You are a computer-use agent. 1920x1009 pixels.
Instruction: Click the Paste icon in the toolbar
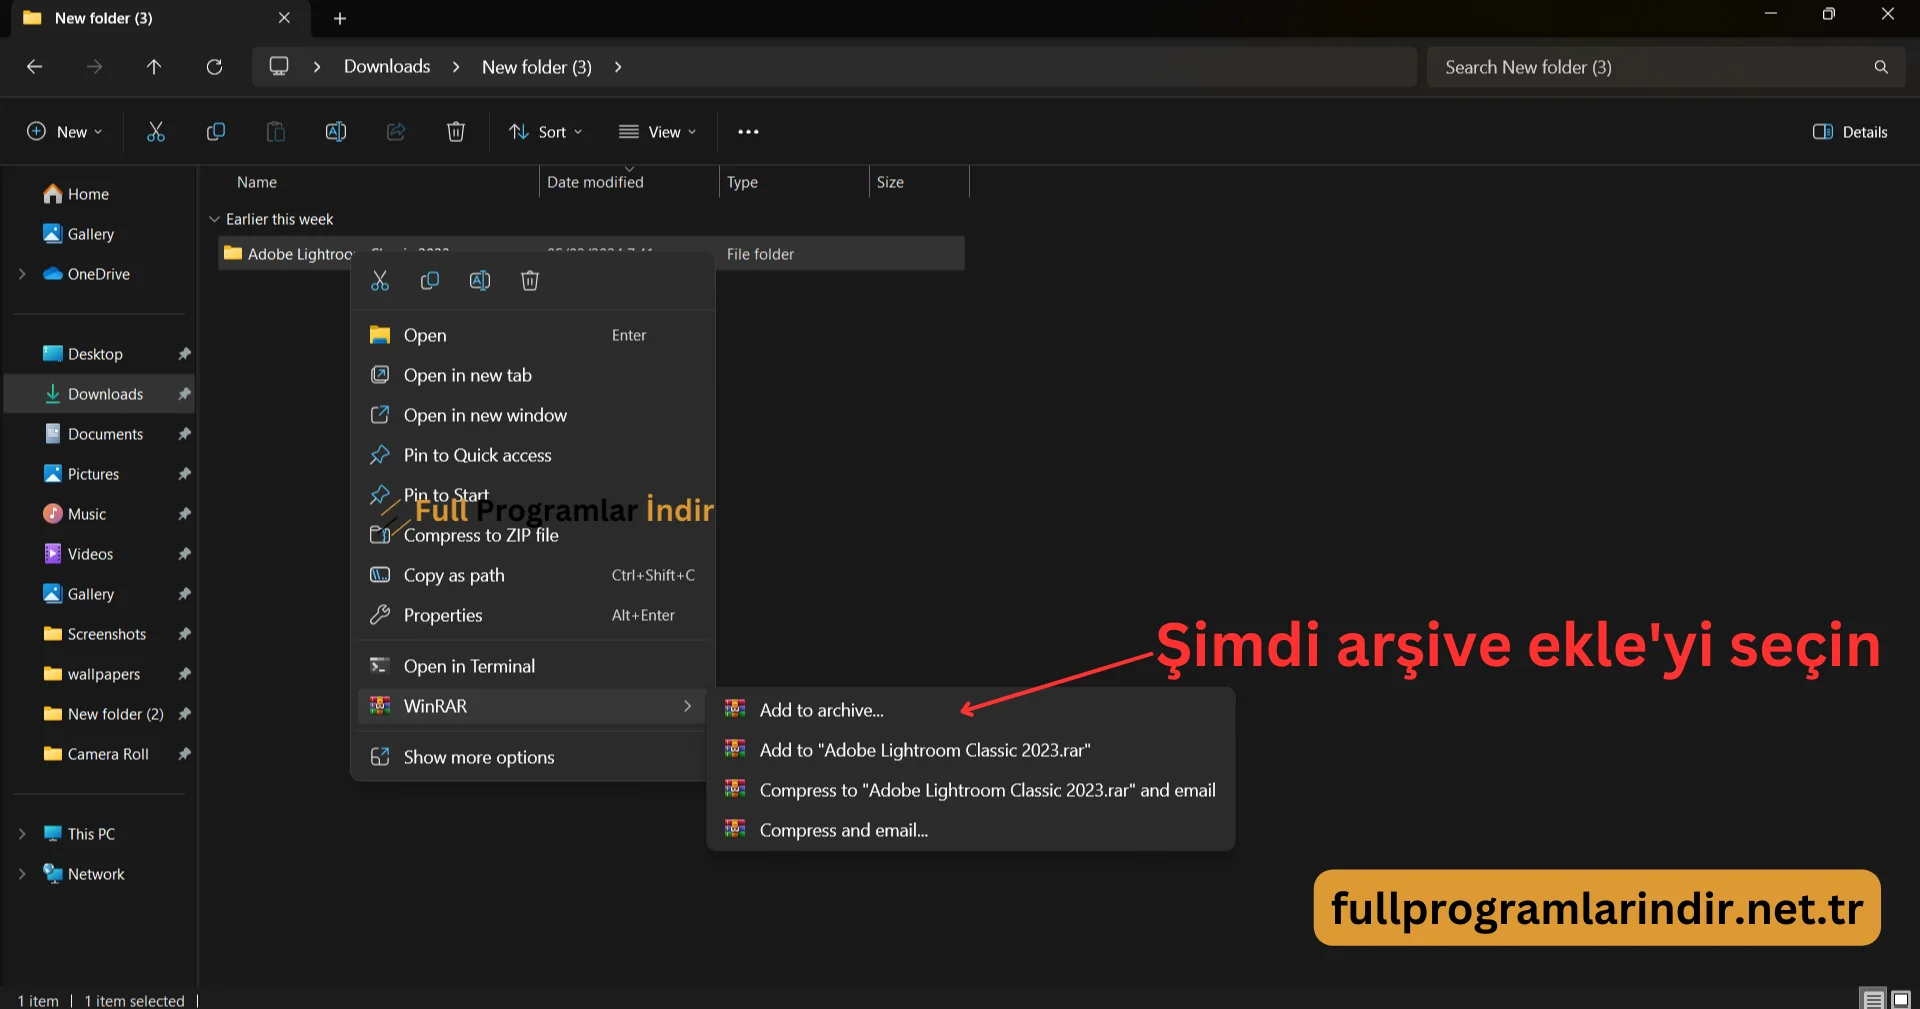(x=276, y=132)
